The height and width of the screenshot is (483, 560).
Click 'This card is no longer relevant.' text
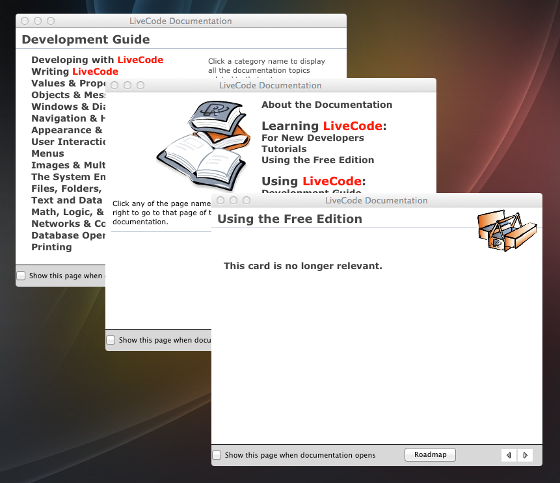pyautogui.click(x=303, y=266)
